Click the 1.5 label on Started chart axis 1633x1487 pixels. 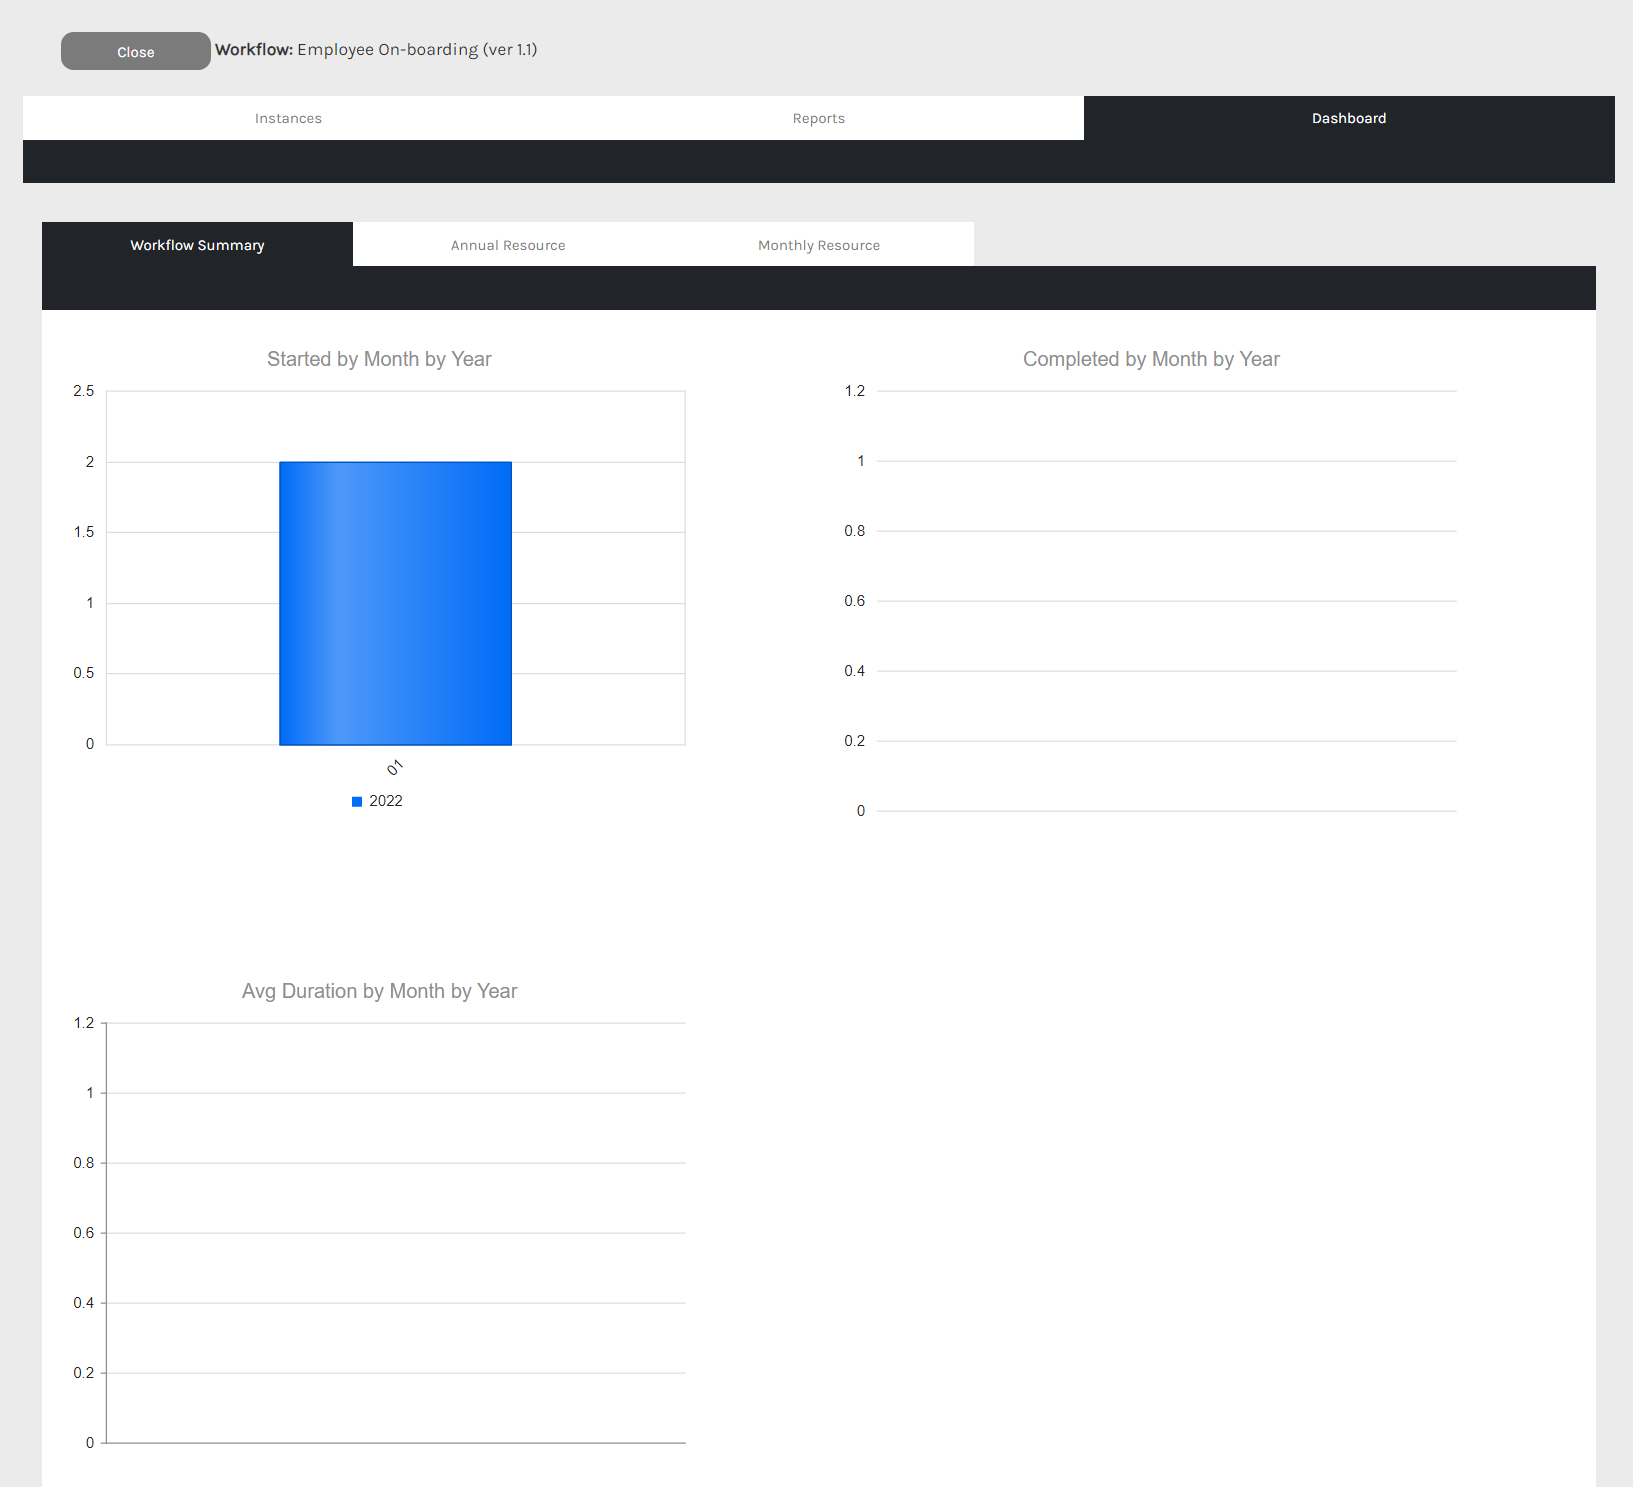84,532
